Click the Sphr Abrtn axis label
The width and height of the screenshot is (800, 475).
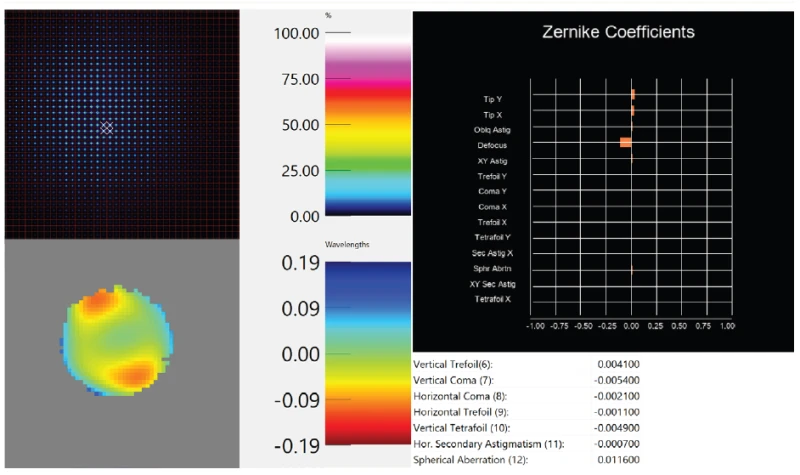coord(499,269)
